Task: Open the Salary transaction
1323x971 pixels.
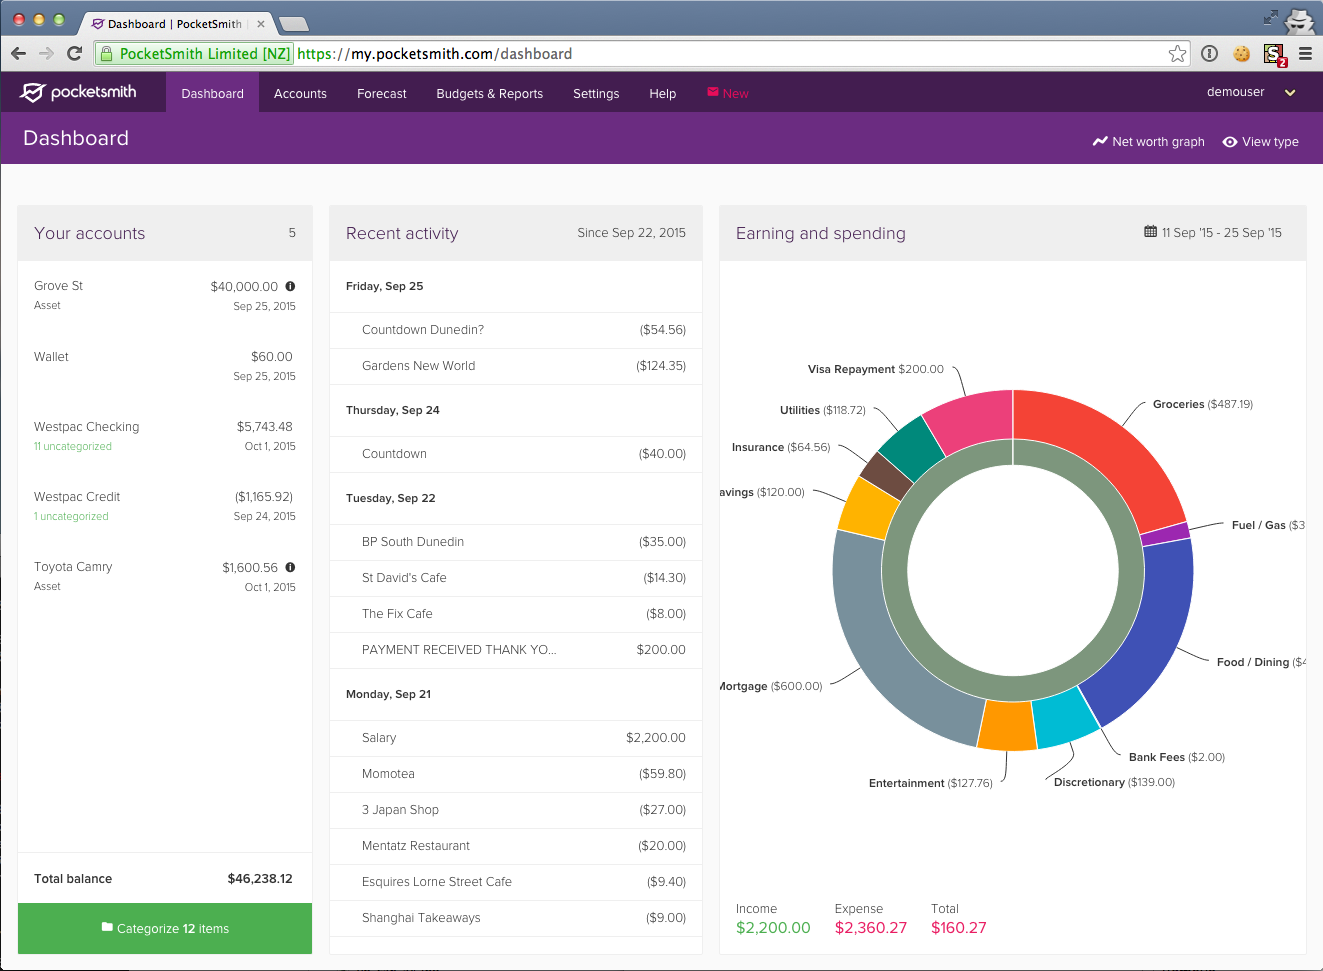Action: 516,738
